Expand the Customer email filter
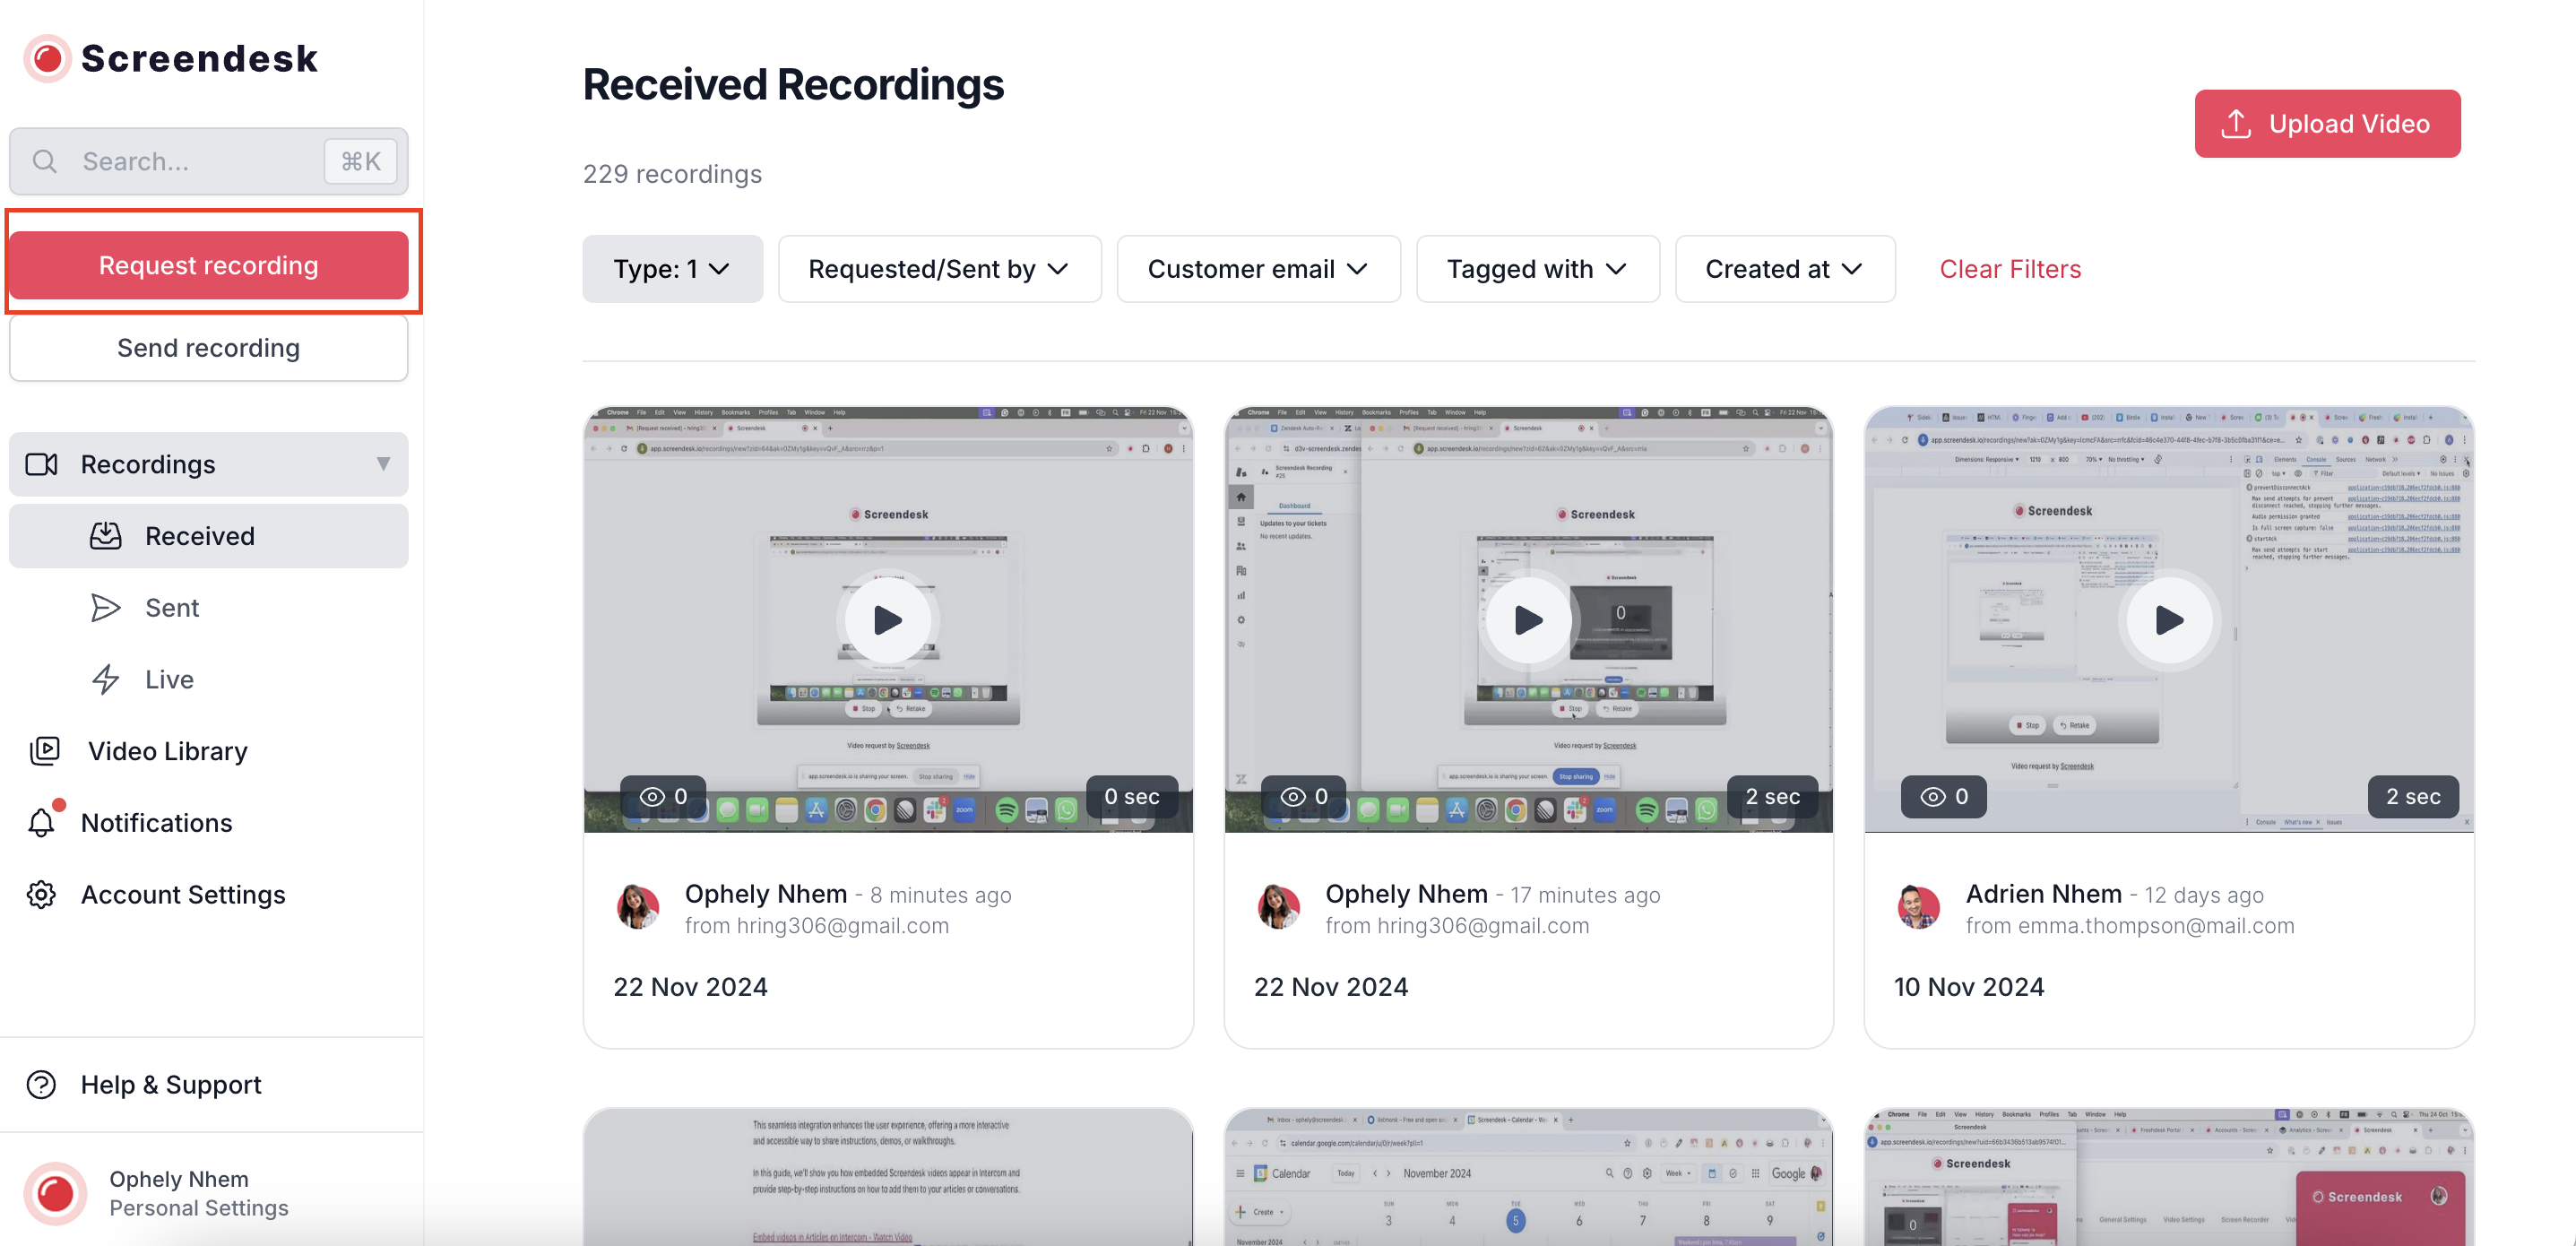This screenshot has height=1246, width=2576. [1257, 269]
